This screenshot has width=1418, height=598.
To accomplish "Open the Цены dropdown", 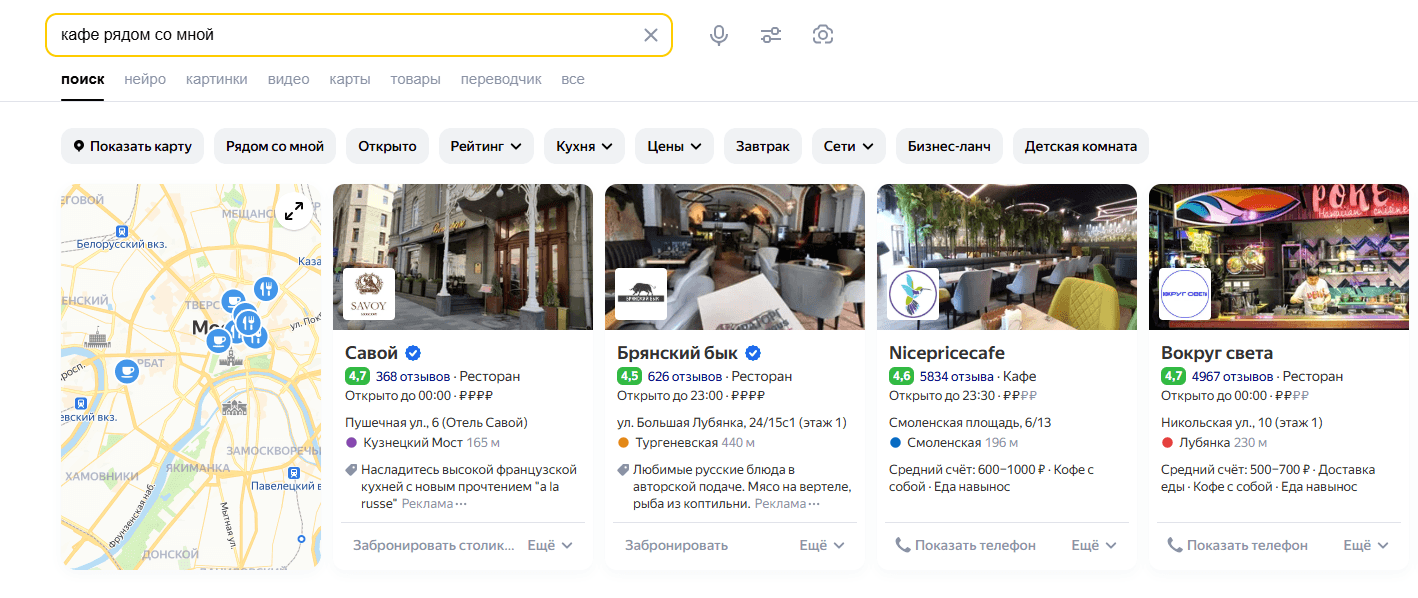I will click(674, 146).
